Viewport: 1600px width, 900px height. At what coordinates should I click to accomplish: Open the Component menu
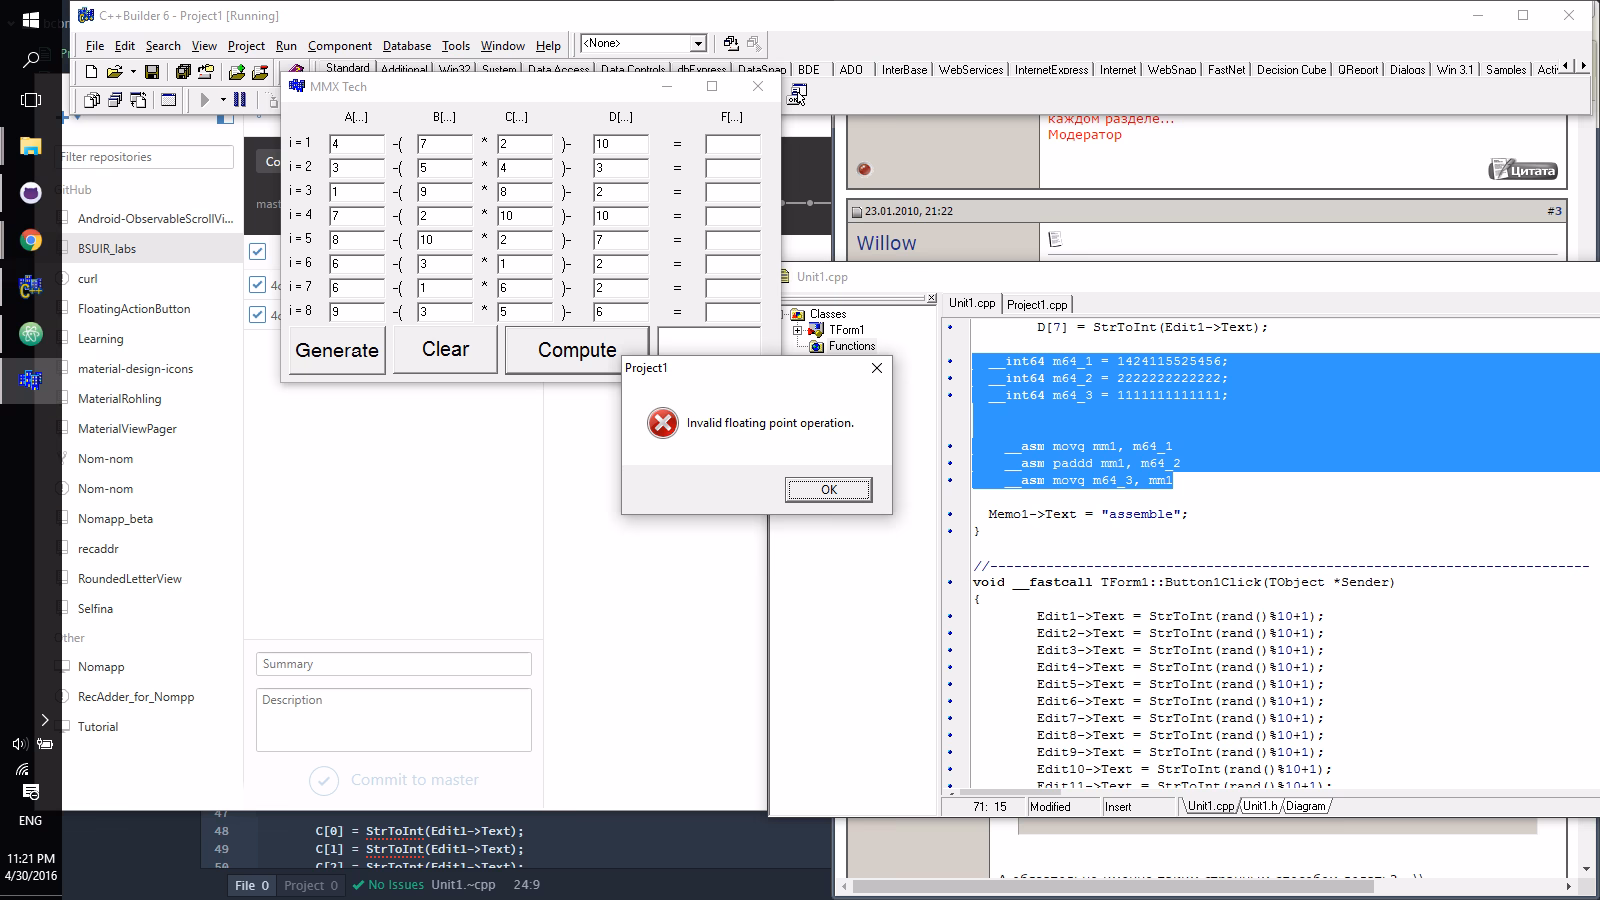click(340, 45)
